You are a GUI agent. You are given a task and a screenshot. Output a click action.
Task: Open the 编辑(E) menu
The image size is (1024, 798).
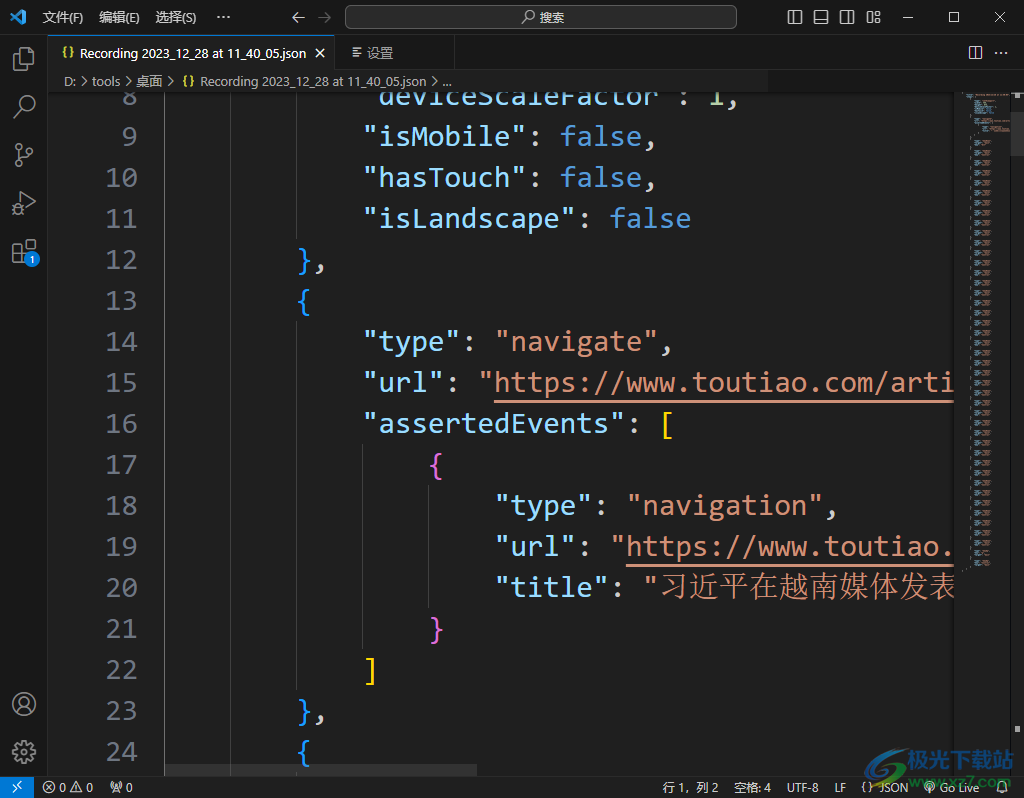119,18
